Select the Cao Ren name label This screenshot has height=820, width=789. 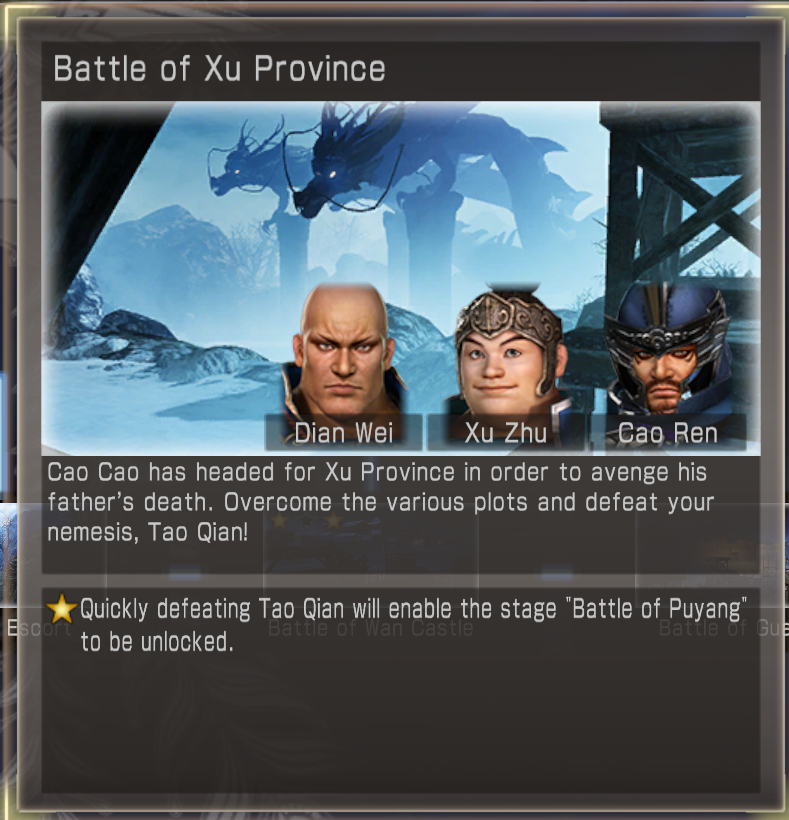(668, 433)
